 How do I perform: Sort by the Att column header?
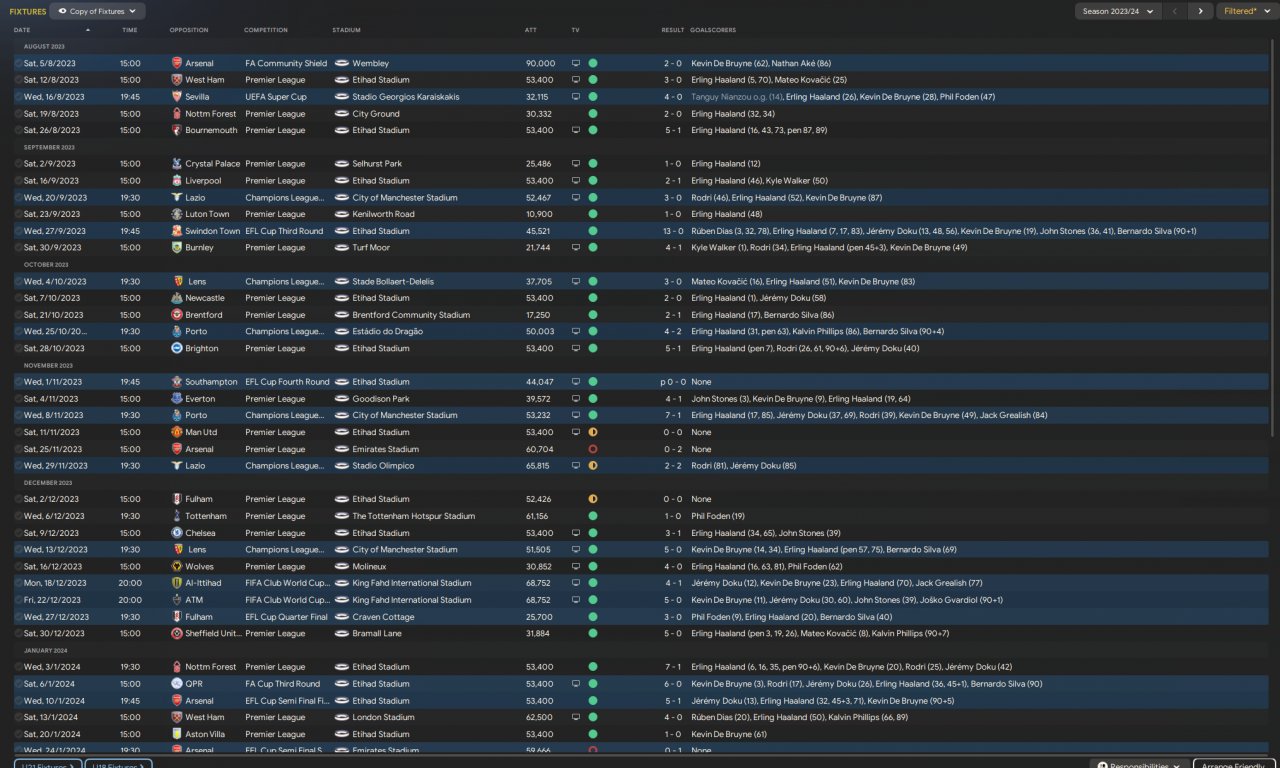point(531,30)
